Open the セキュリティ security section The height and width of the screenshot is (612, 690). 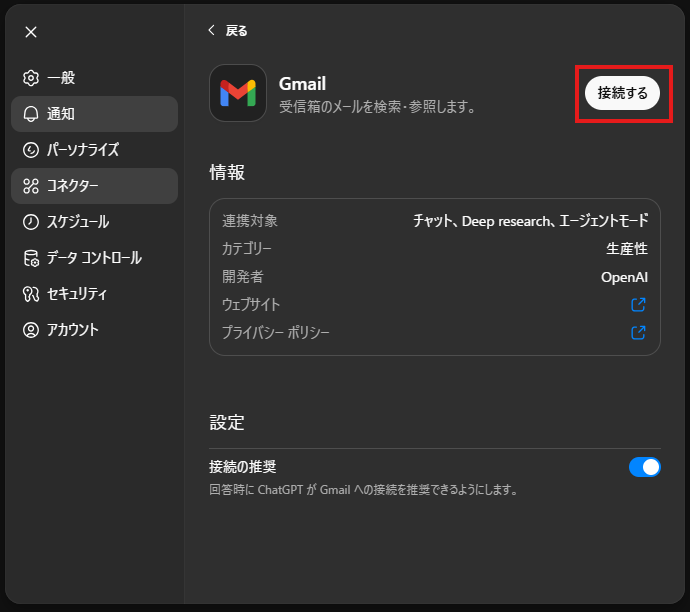pyautogui.click(x=77, y=294)
